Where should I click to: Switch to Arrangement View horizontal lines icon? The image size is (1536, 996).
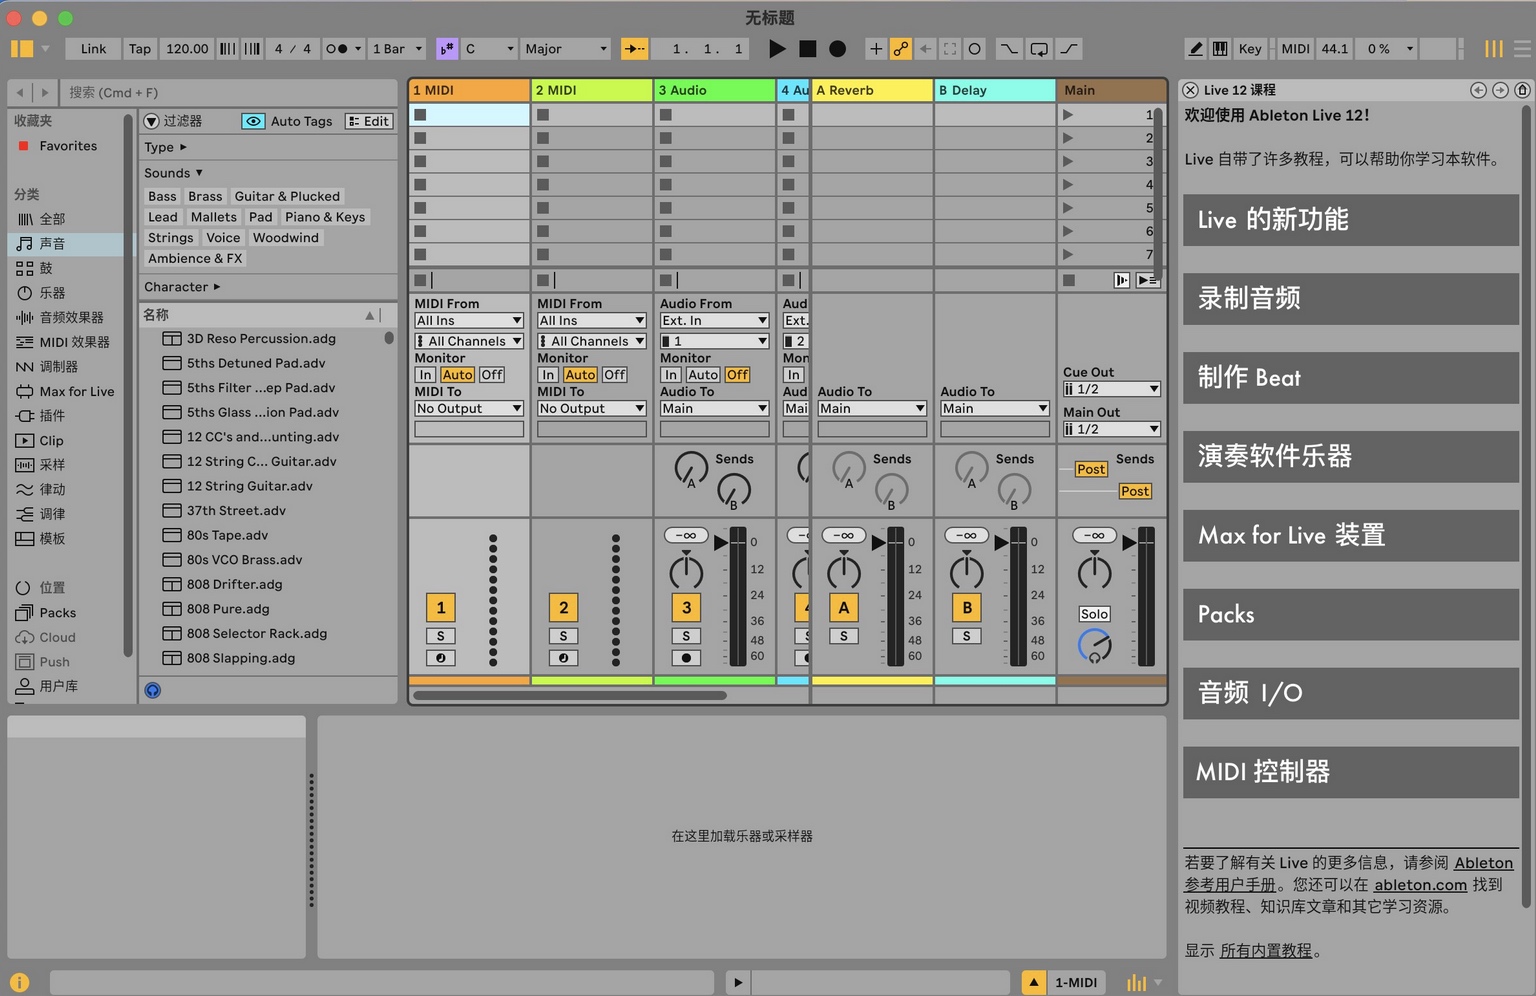click(1522, 48)
